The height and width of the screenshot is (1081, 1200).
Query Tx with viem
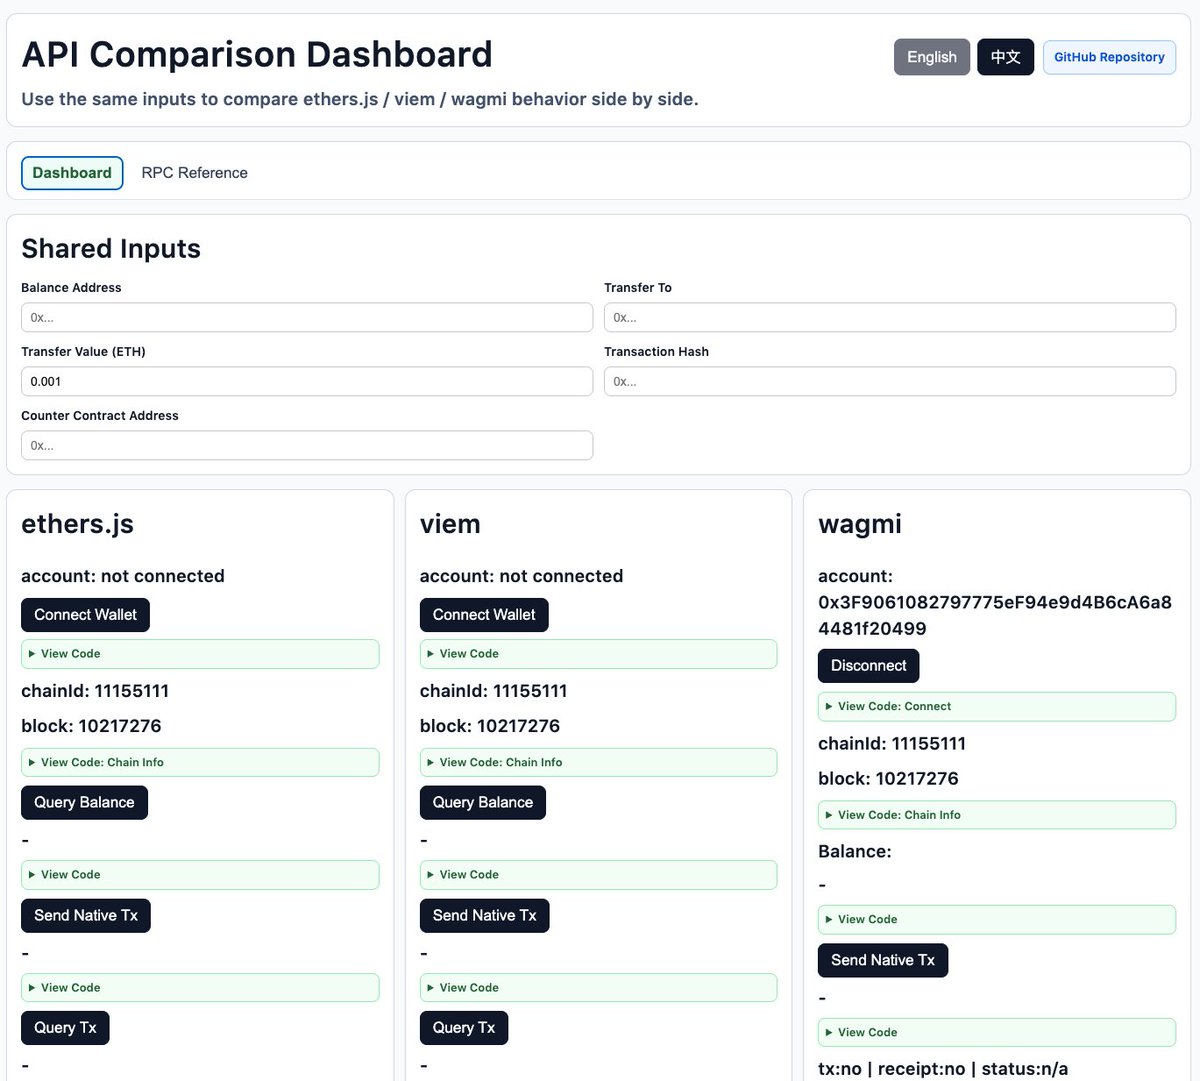(x=464, y=1028)
